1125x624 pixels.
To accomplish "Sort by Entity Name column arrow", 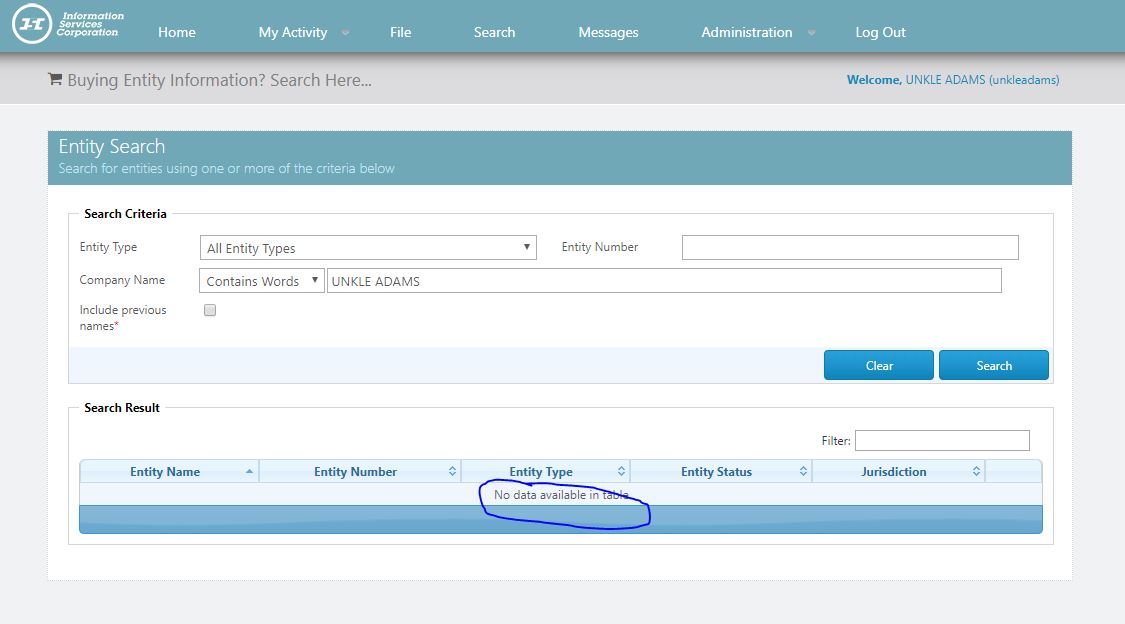I will 249,471.
